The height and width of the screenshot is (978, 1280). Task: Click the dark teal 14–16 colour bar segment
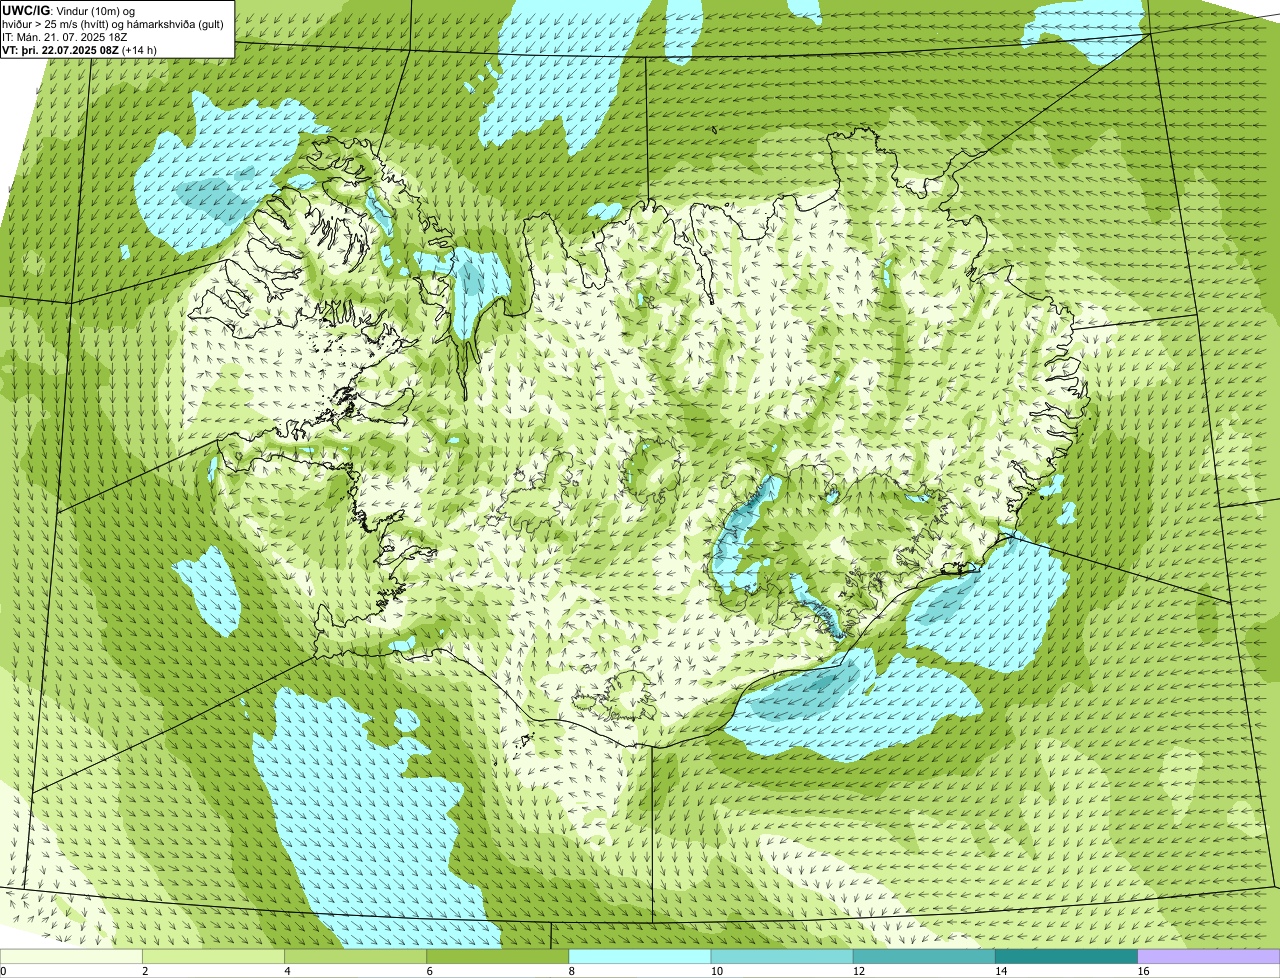(x=1066, y=957)
